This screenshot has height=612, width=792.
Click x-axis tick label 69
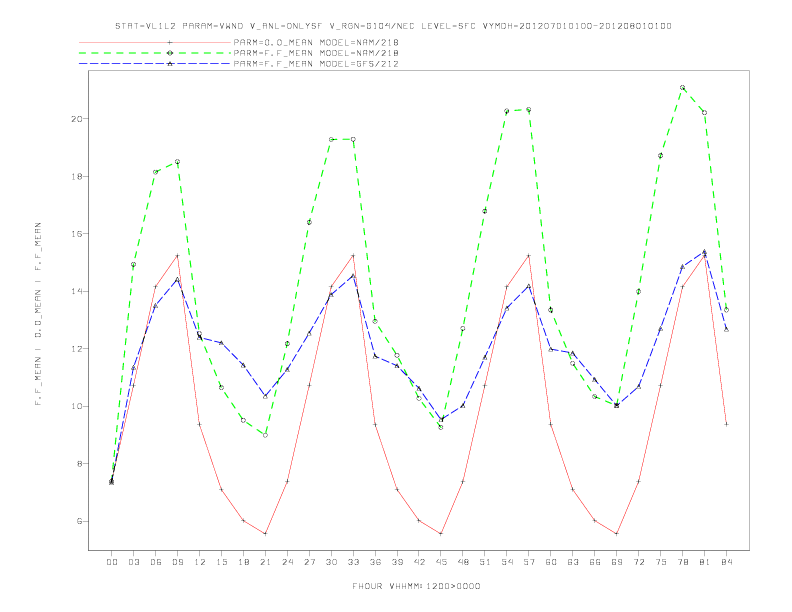pos(617,562)
